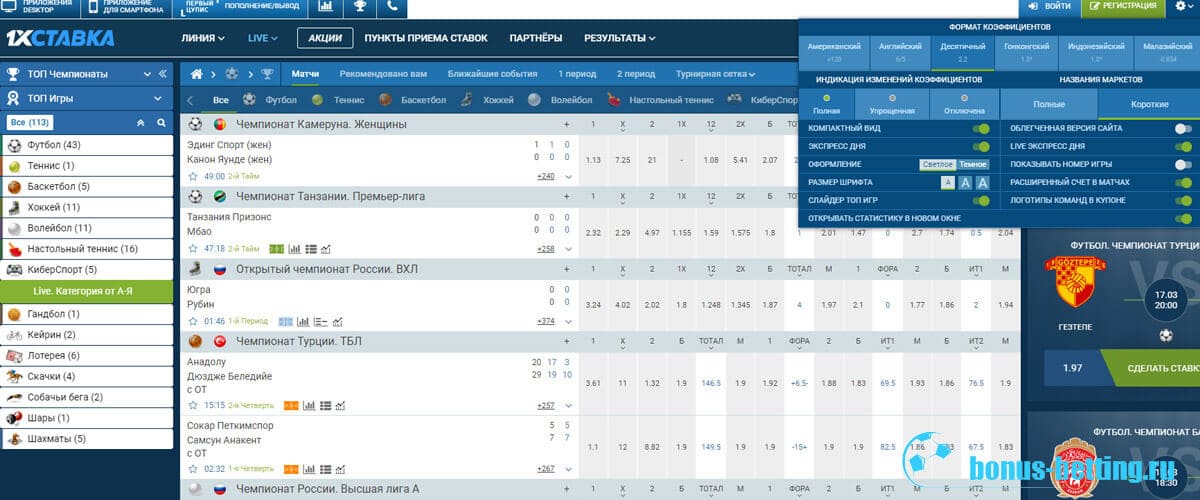Click the trophy icon in top bar
Image resolution: width=1200 pixels, height=500 pixels.
tap(360, 7)
